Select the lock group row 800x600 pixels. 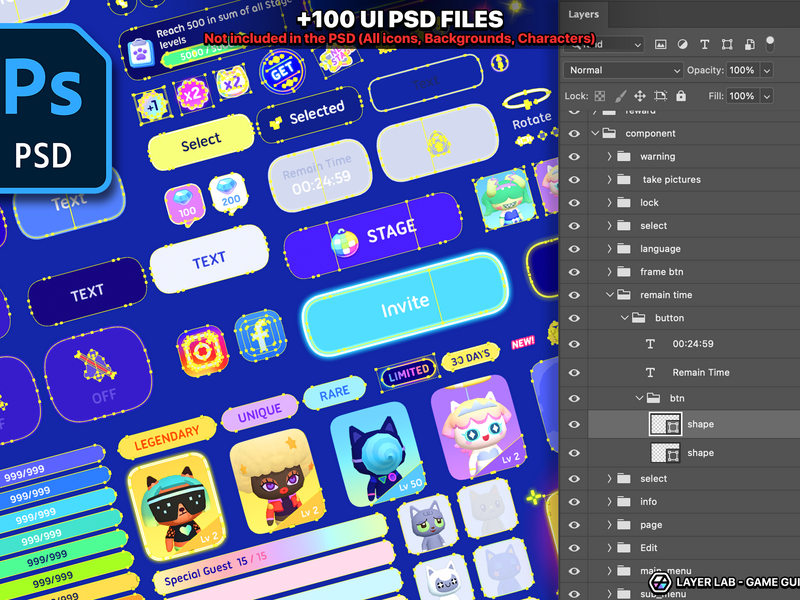point(680,203)
